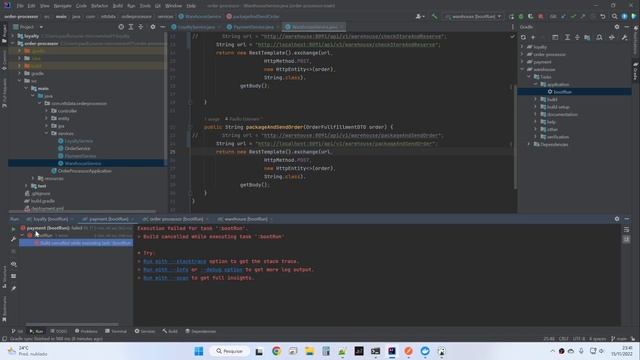Collapse all in Project panel header
The image size is (640, 360).
point(141,27)
